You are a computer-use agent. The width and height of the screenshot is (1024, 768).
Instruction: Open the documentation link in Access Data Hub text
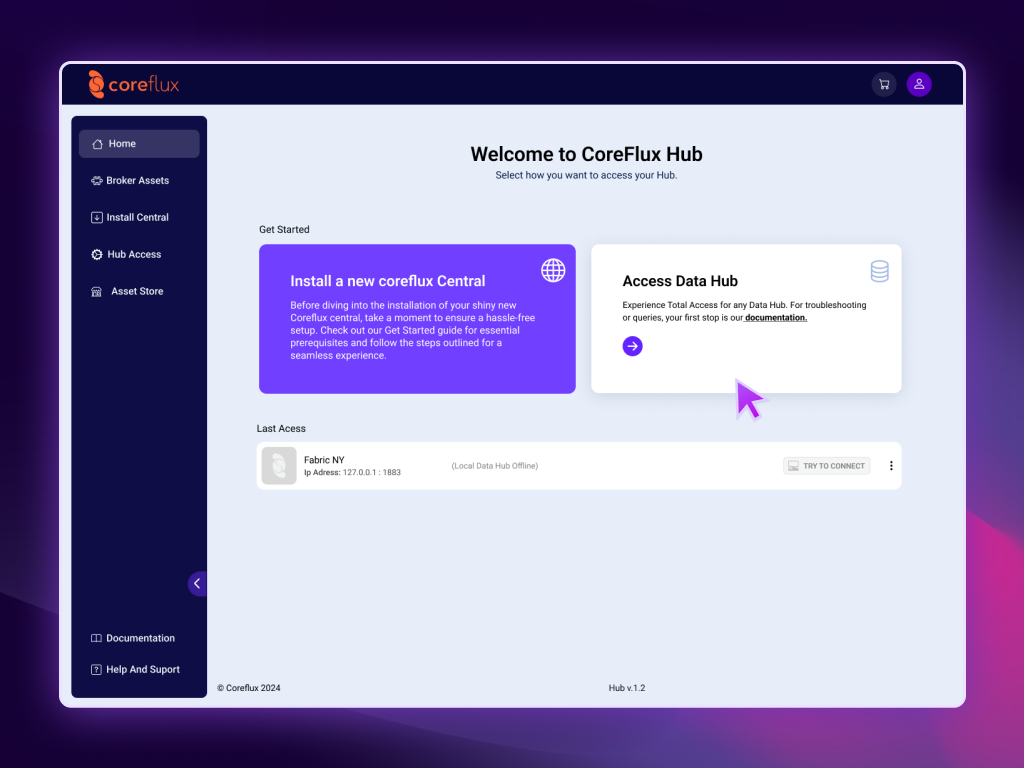[x=776, y=318]
